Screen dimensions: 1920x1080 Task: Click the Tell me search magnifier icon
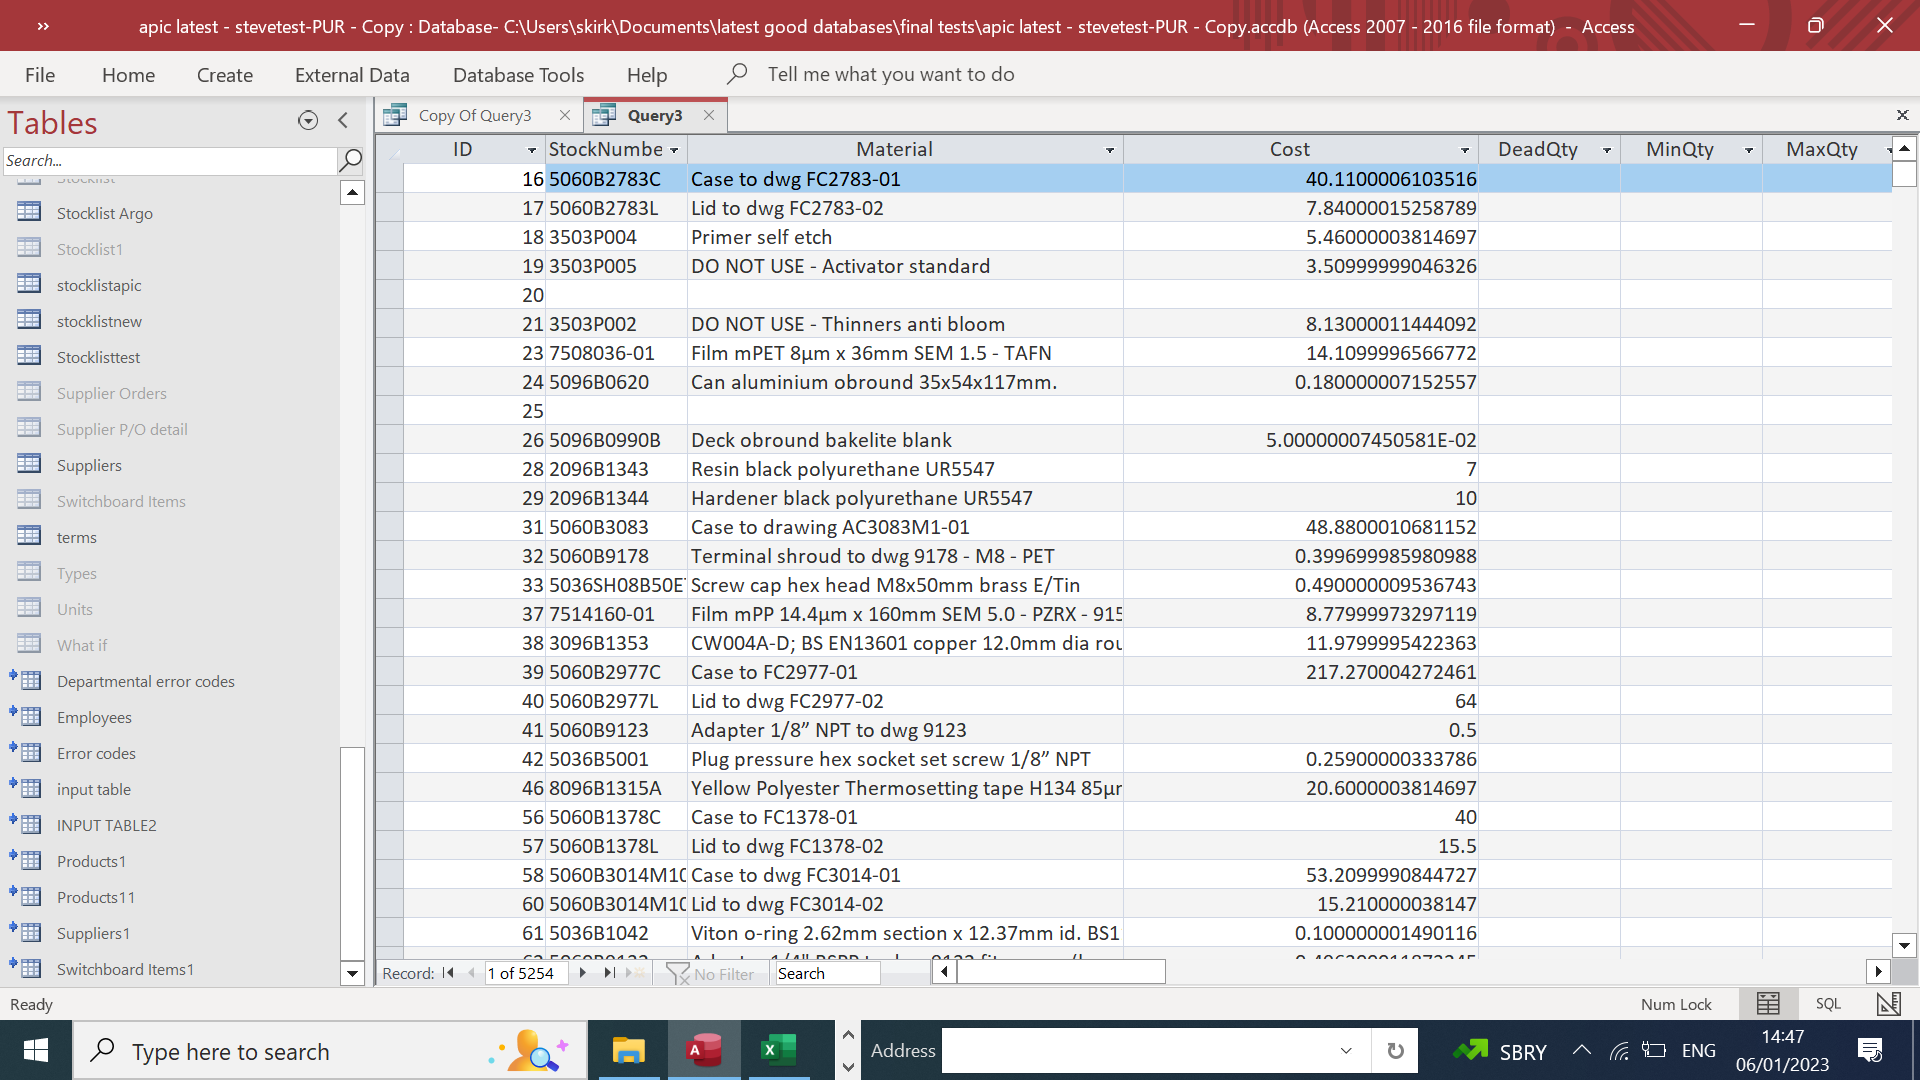[x=737, y=74]
